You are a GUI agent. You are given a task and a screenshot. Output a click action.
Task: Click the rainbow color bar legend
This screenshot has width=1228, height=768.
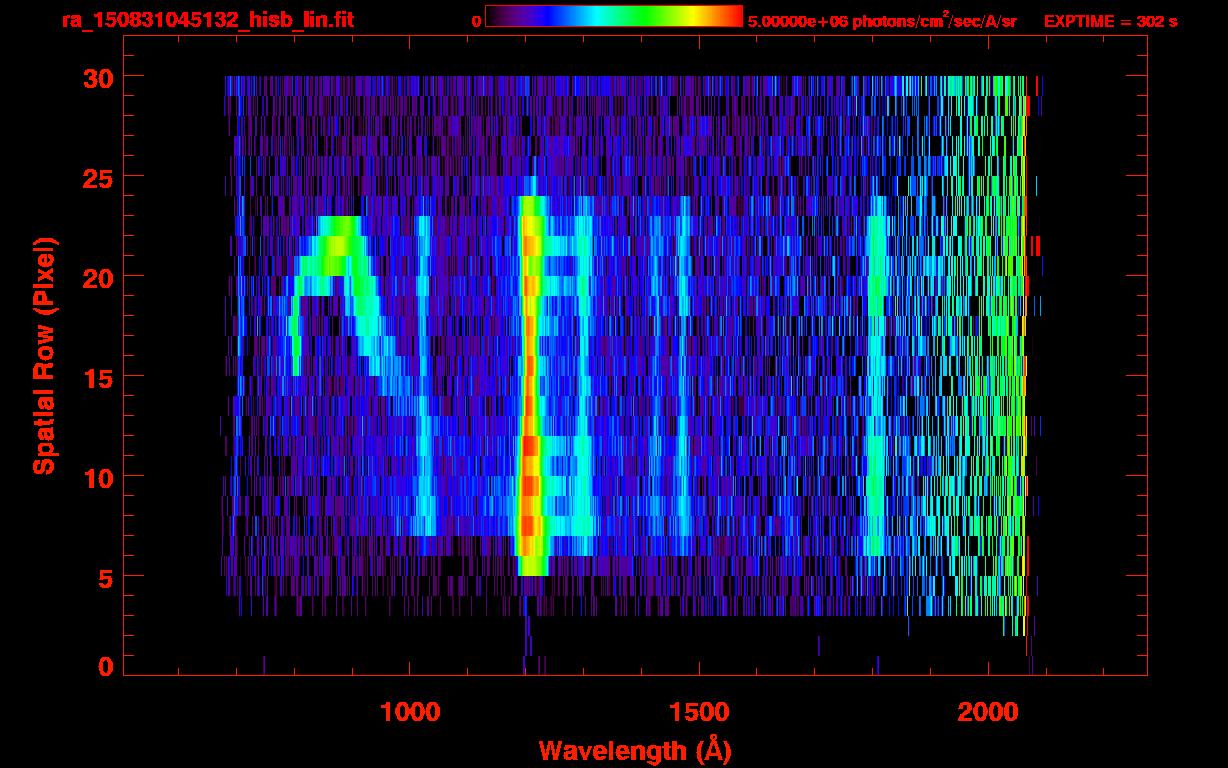click(x=614, y=17)
